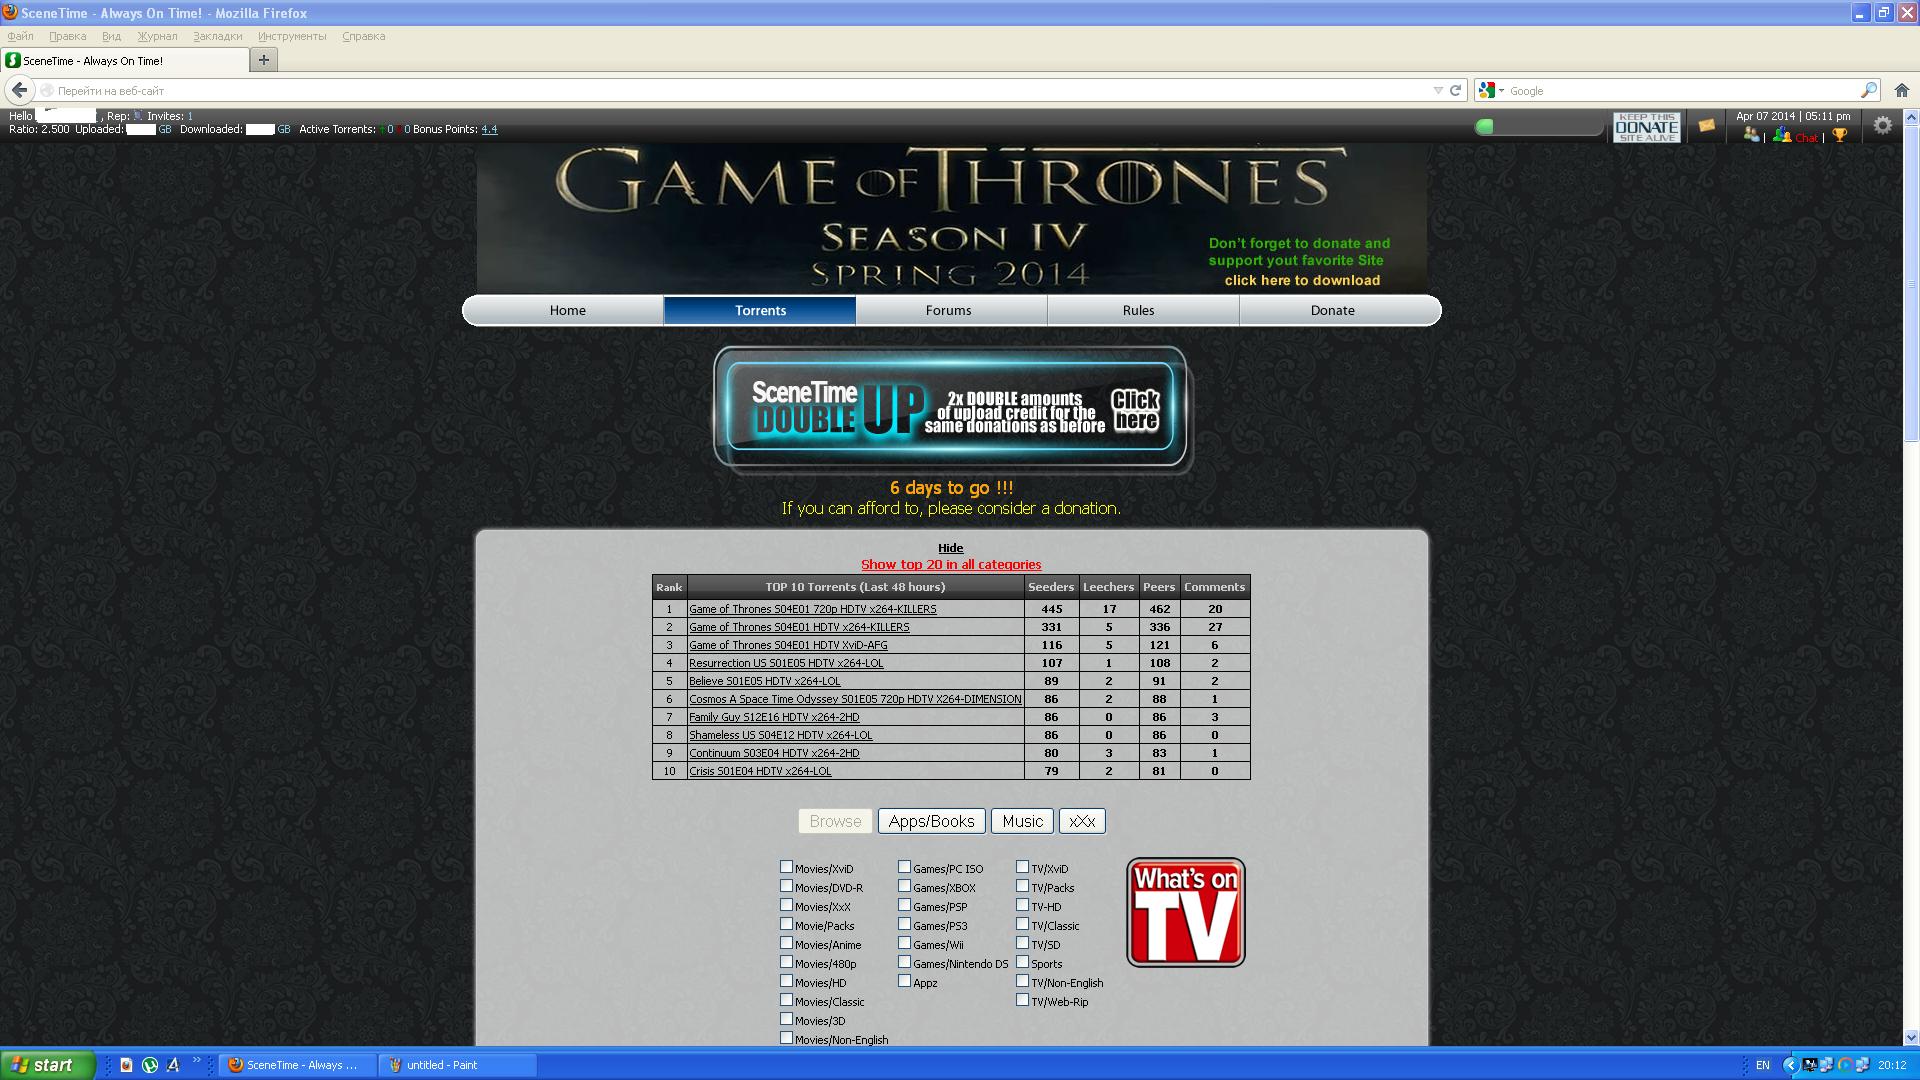
Task: Open Game of Thrones S04E01 720p torrent
Action: 812,609
